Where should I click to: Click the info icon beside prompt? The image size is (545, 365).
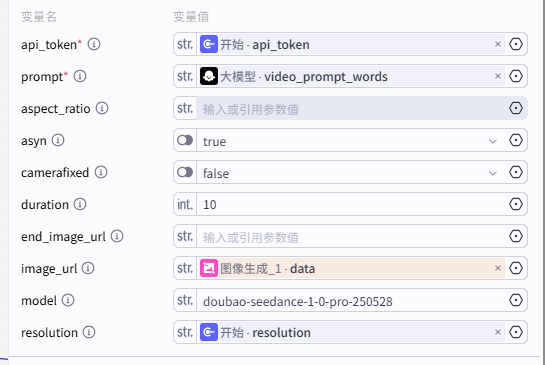[x=80, y=76]
